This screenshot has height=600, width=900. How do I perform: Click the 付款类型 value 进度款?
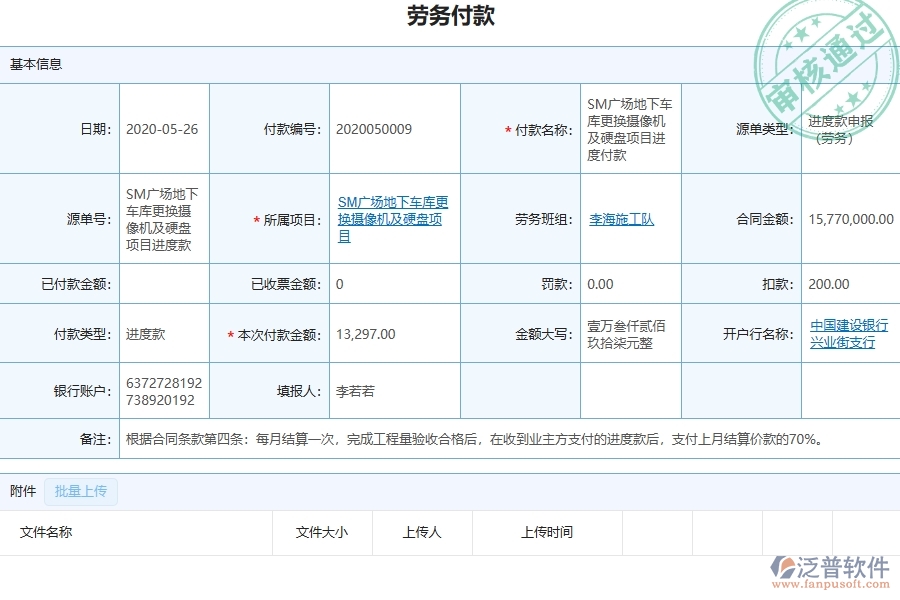pos(148,334)
